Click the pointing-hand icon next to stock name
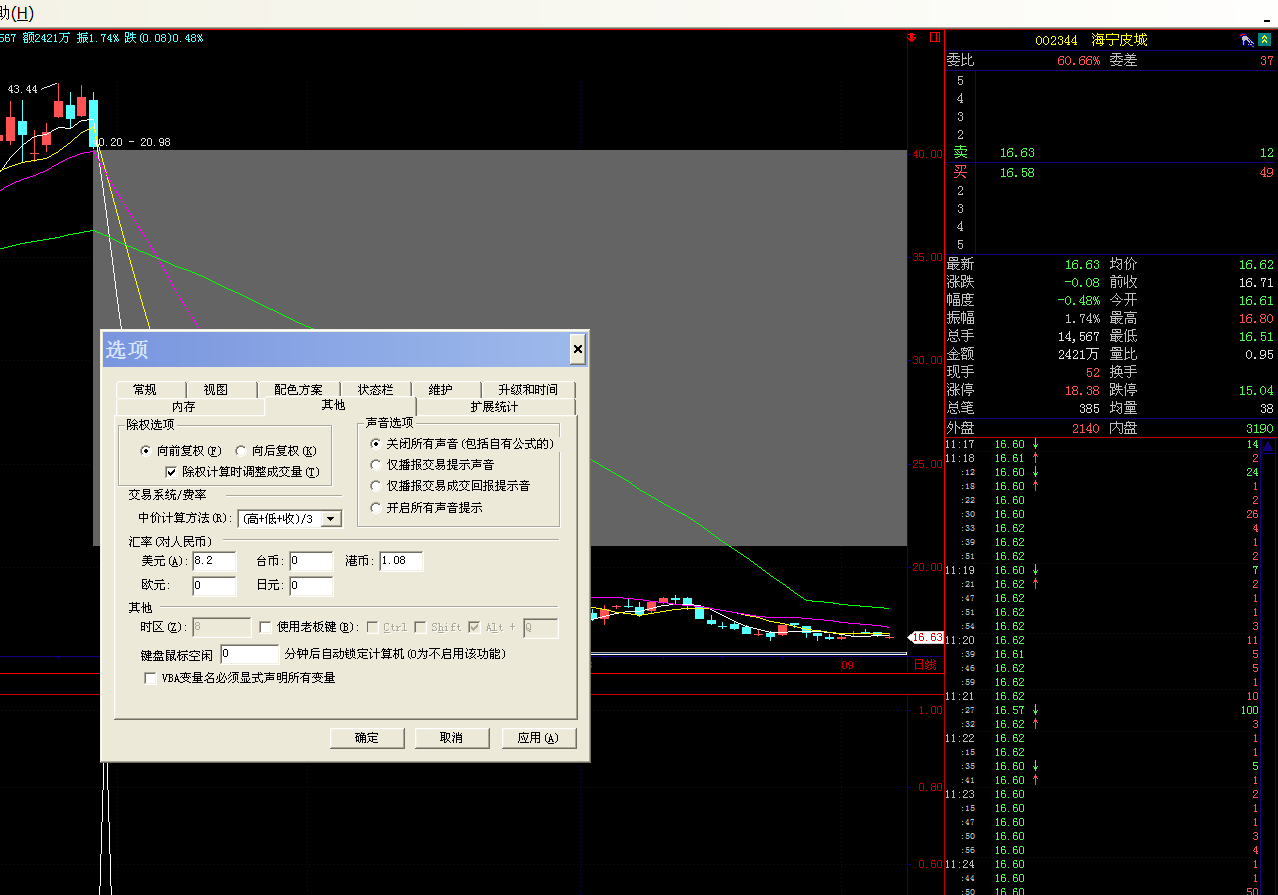Image resolution: width=1278 pixels, height=895 pixels. [1246, 40]
